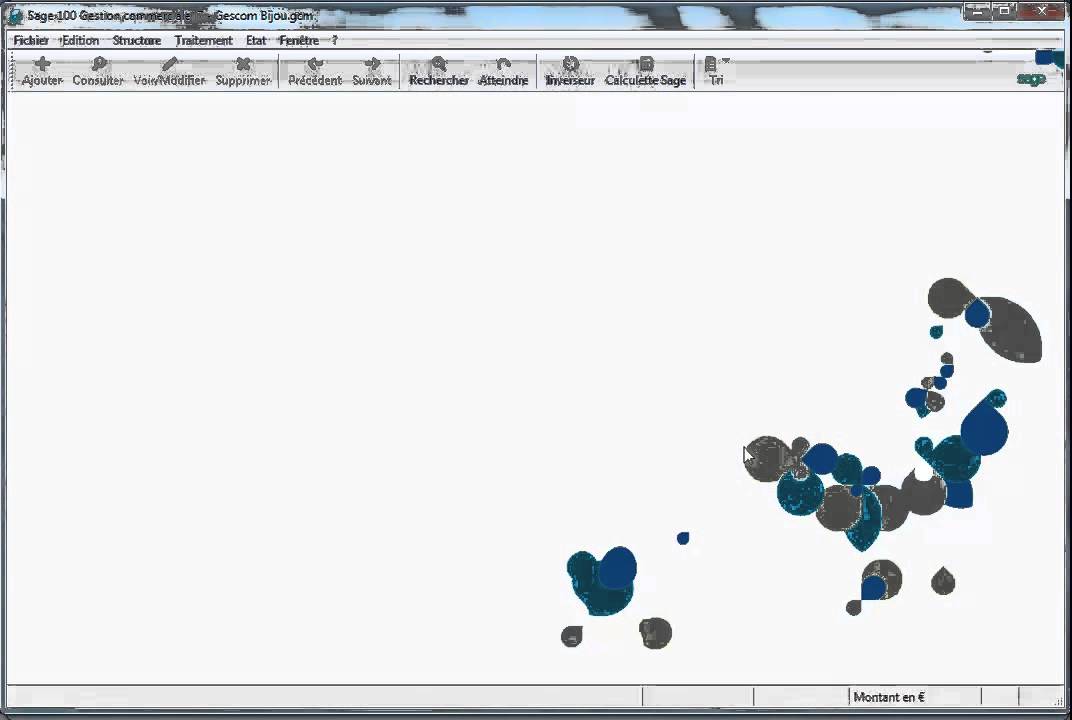1072x720 pixels.
Task: Maximize the Sage 100 window
Action: (x=1004, y=11)
